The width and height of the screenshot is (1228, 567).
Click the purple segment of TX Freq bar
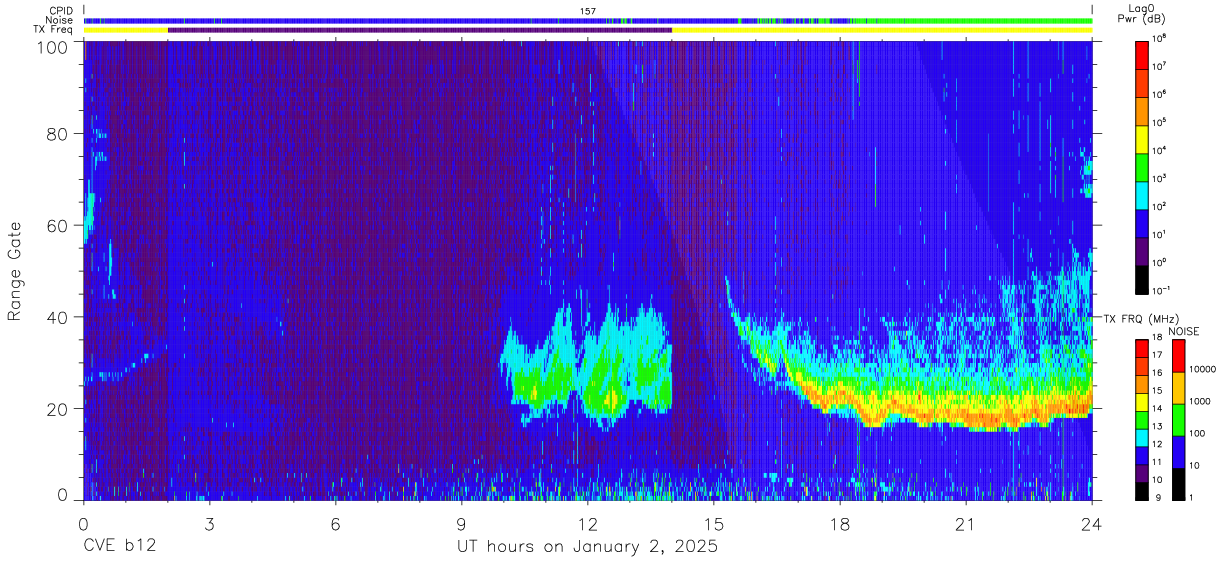pyautogui.click(x=420, y=30)
